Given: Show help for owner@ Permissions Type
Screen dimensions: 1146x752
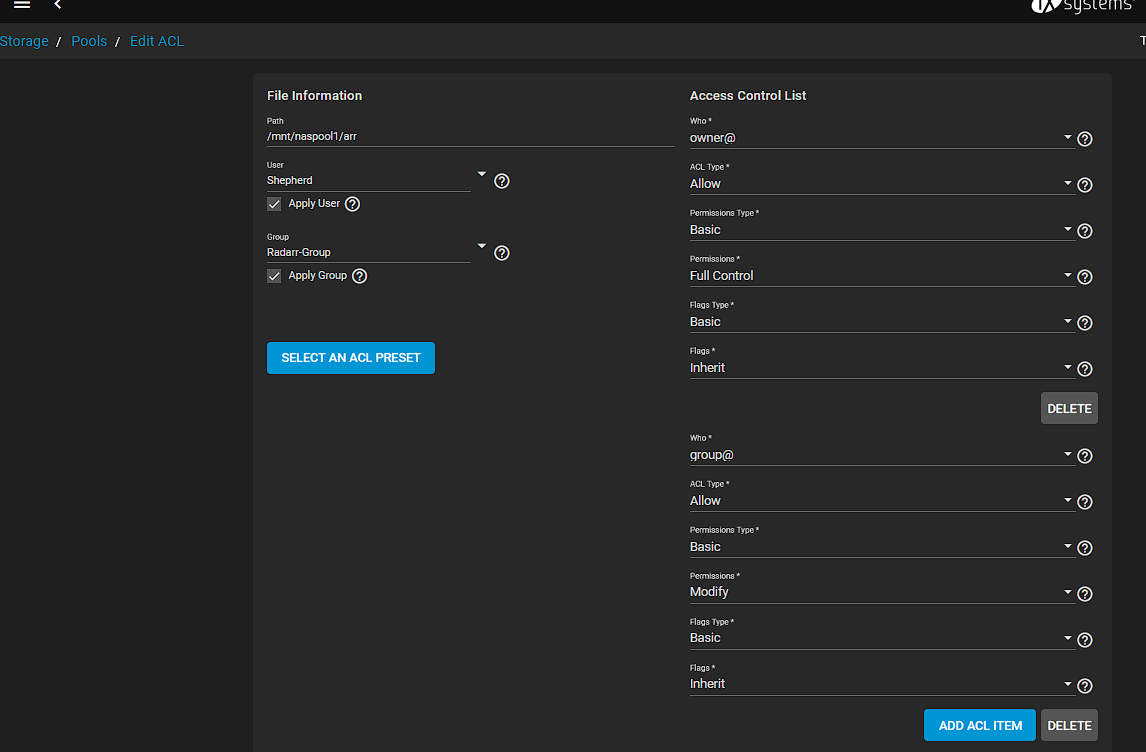Looking at the screenshot, I should (1085, 231).
